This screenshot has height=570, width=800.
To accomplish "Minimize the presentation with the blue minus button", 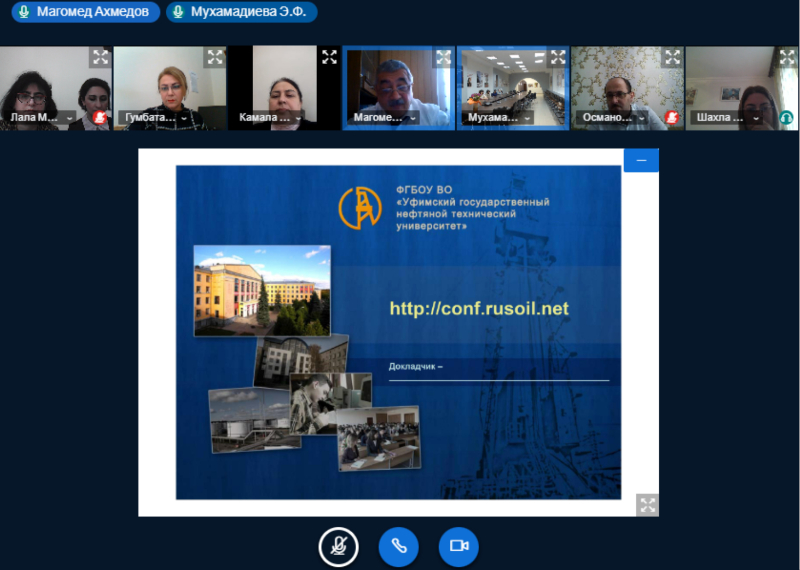I will (x=641, y=160).
